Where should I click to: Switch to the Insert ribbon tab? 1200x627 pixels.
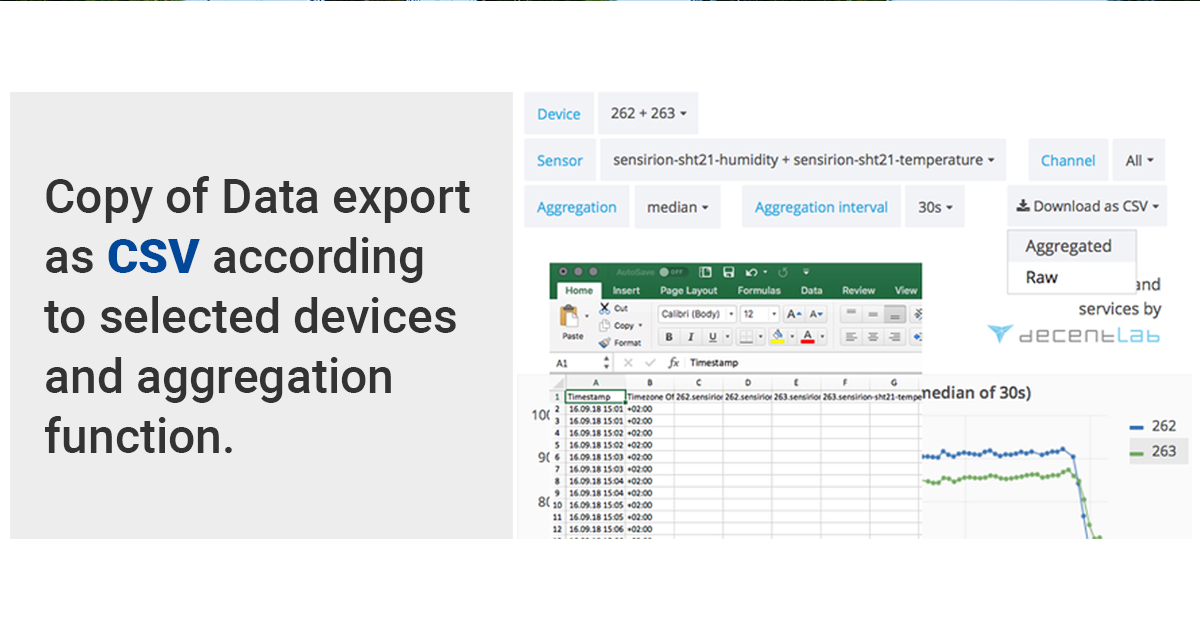pos(626,291)
